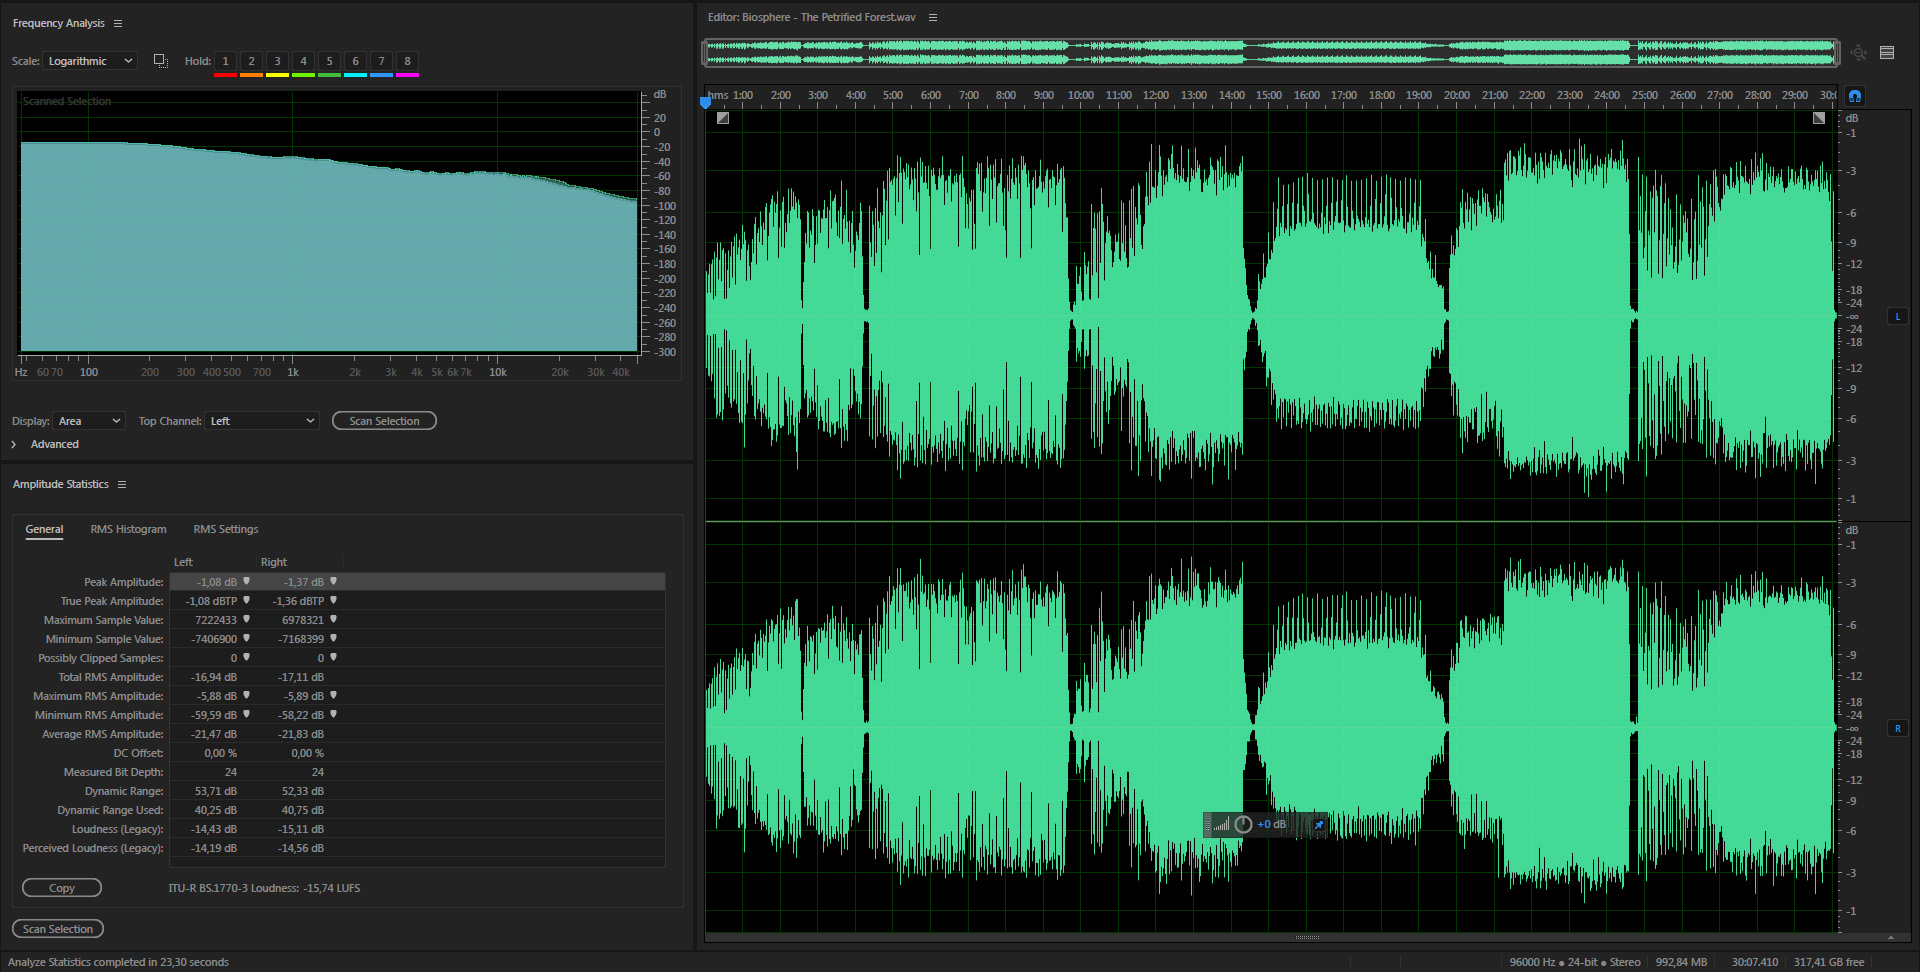Click the blue playhead at timeline start

pyautogui.click(x=705, y=101)
